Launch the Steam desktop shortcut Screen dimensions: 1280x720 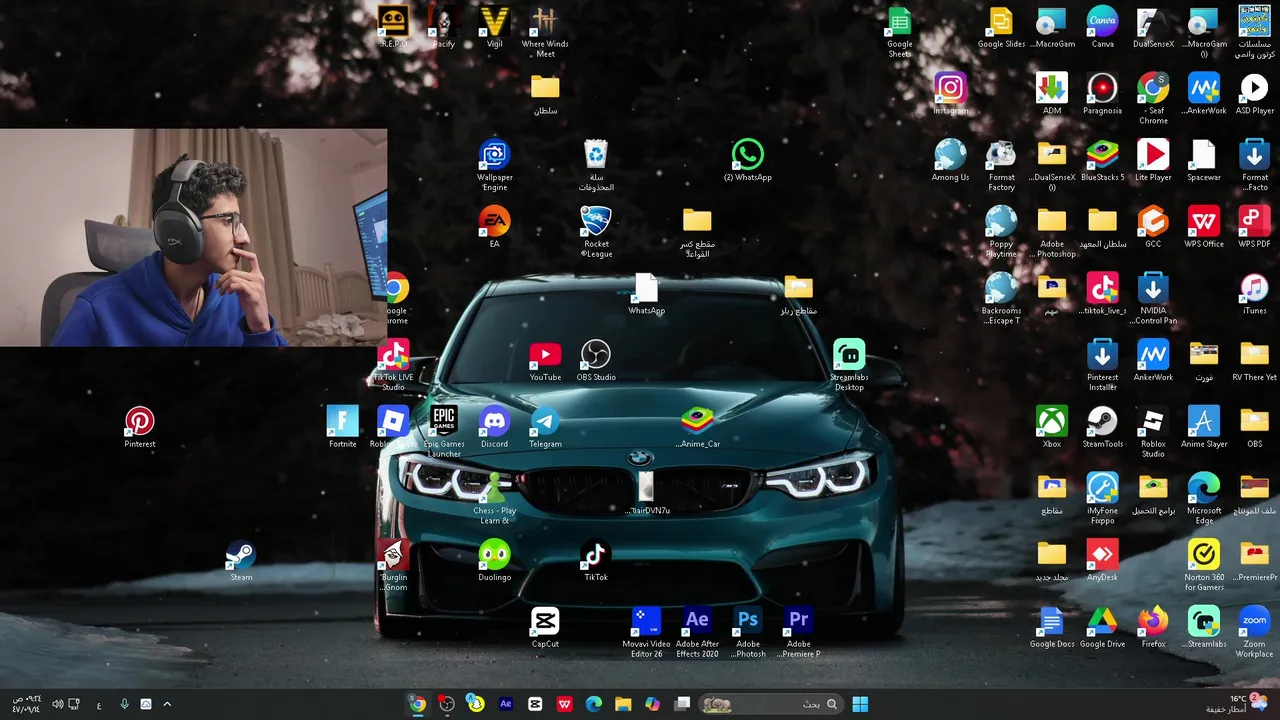tap(241, 560)
